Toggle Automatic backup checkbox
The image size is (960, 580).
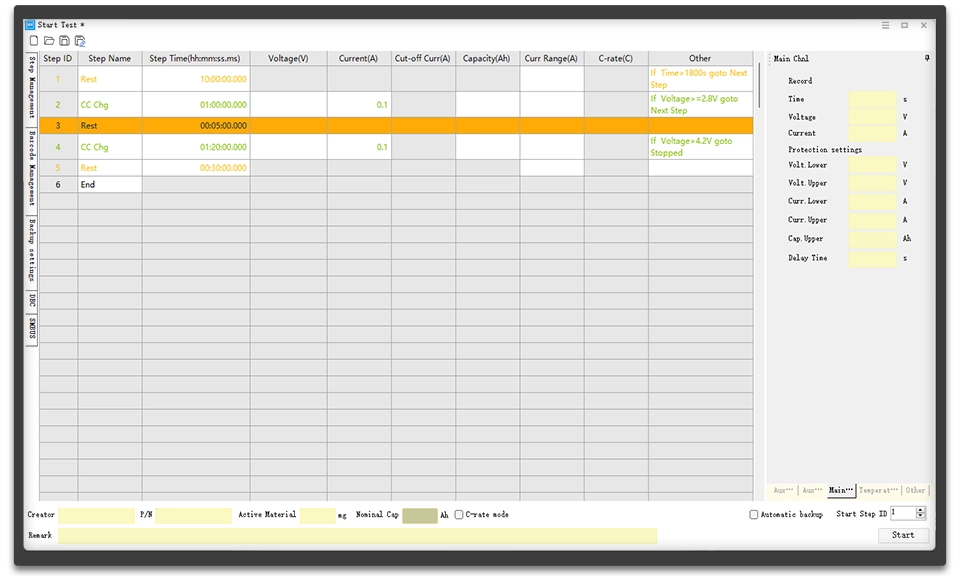[x=754, y=514]
